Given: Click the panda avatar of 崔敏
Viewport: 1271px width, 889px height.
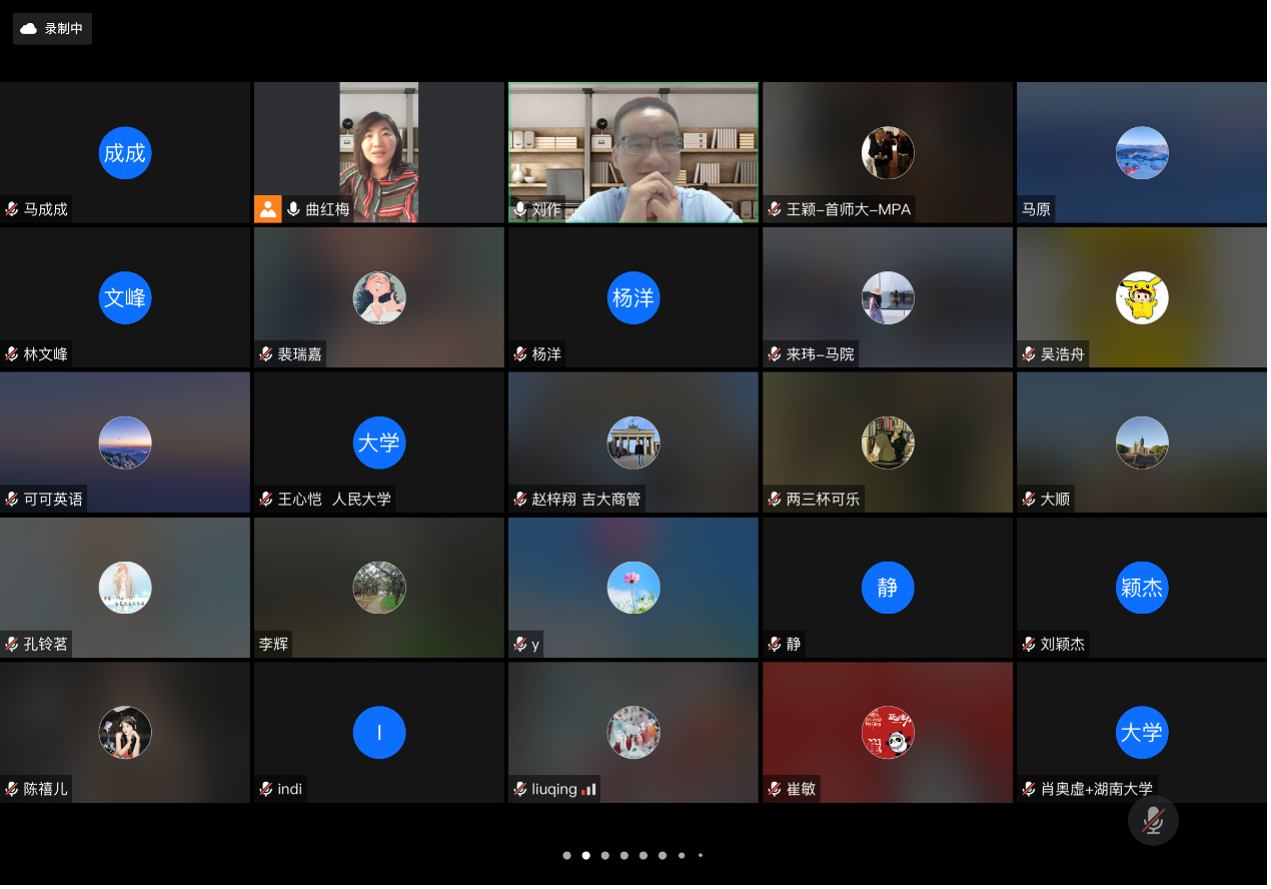Looking at the screenshot, I should (888, 733).
